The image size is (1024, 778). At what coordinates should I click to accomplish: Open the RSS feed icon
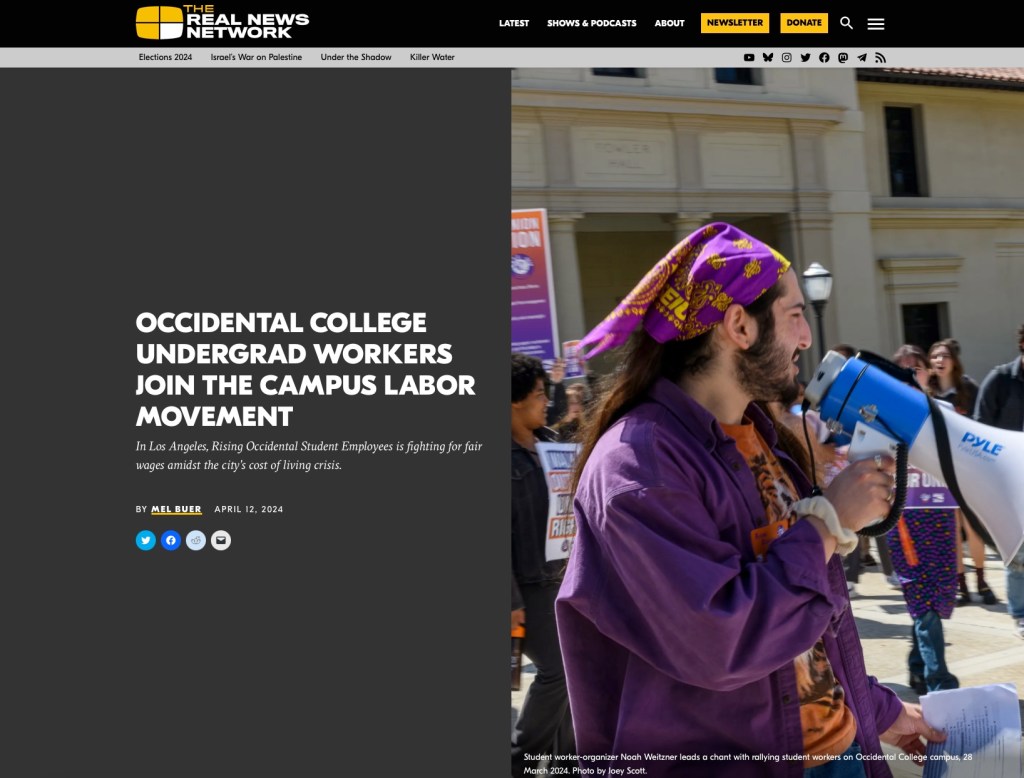pyautogui.click(x=880, y=57)
